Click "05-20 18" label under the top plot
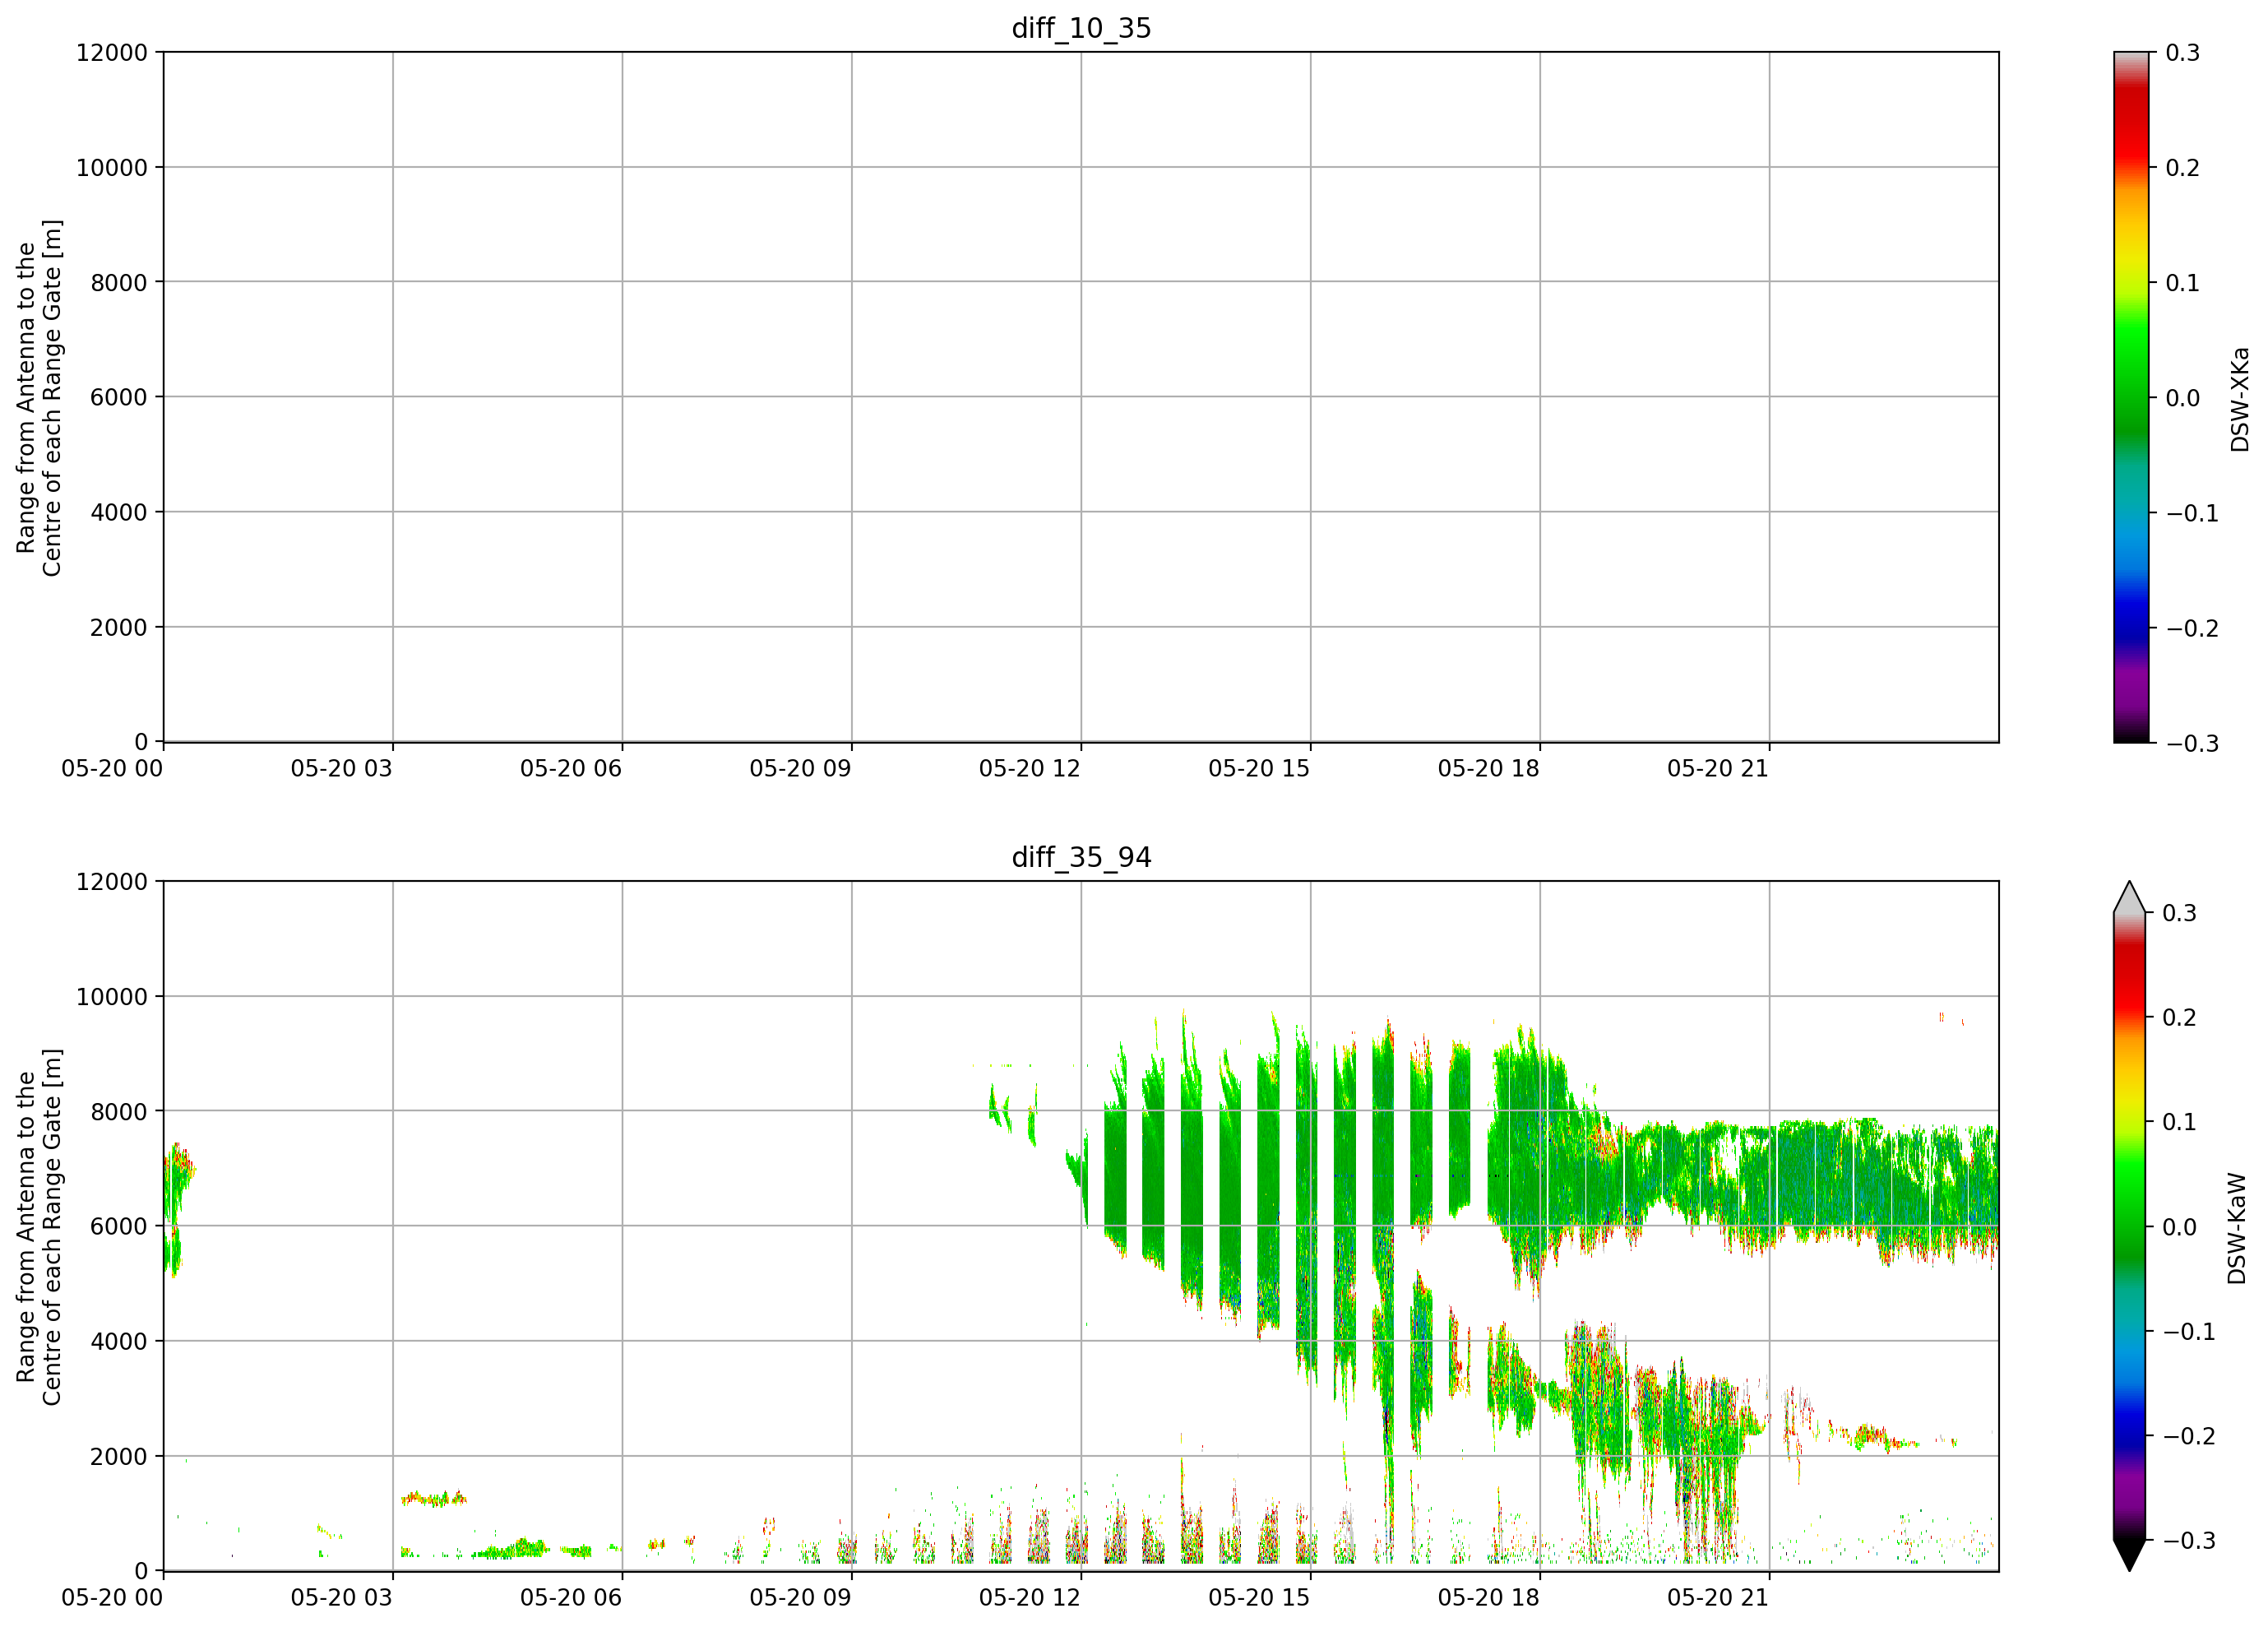Screen dimensions: 2268x1627 [1489, 768]
